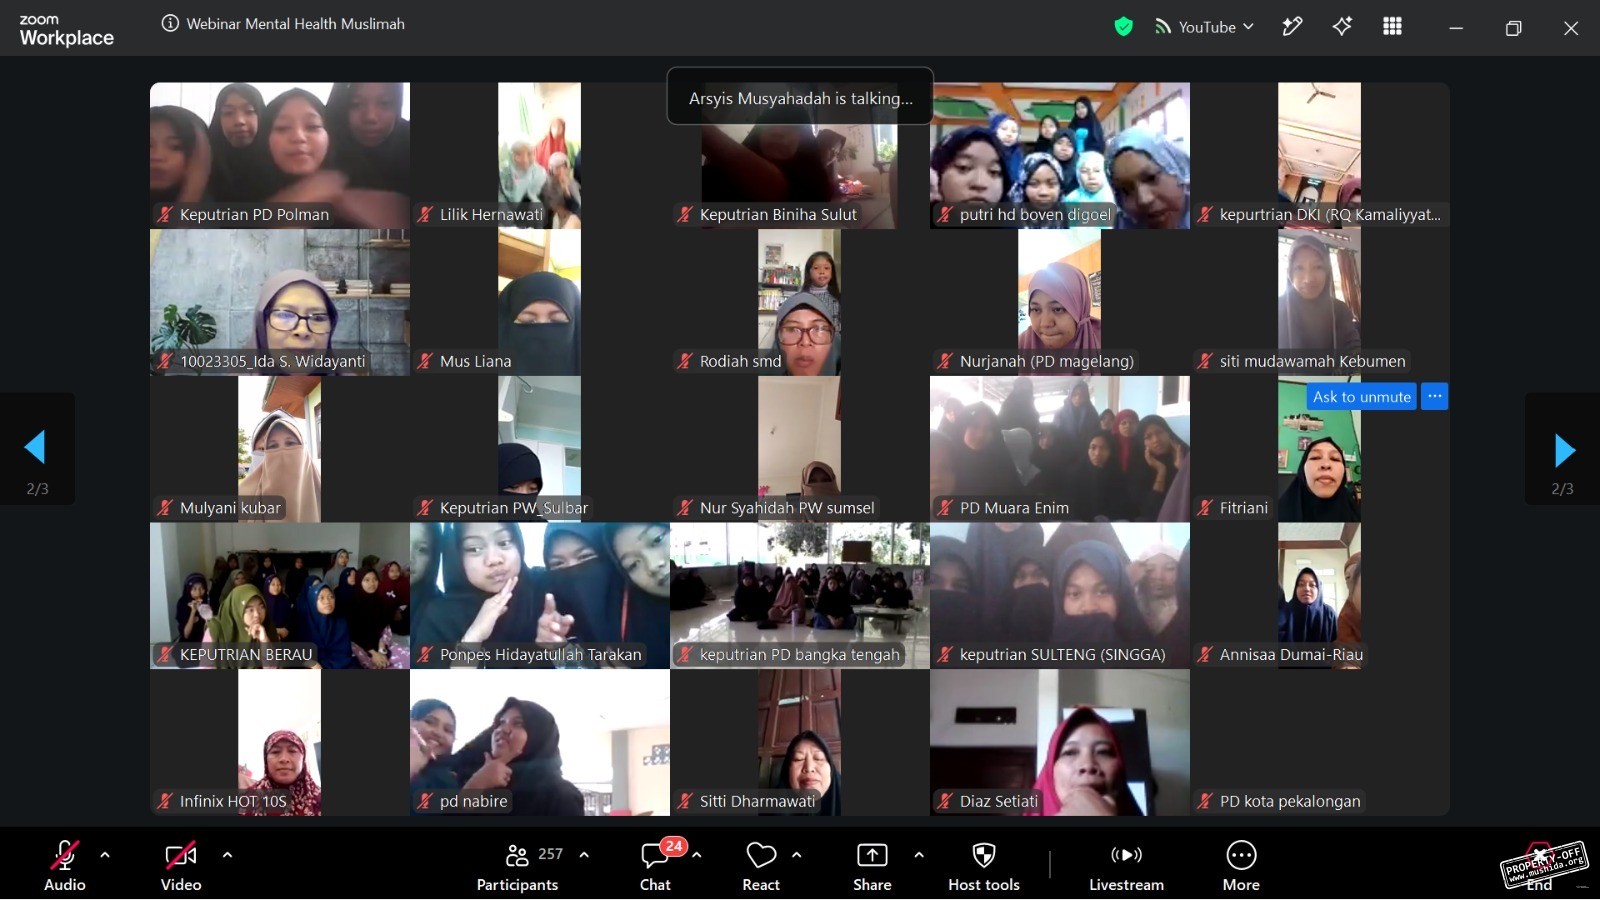Open the YouTube livestream dropdown
Viewport: 1600px width, 900px height.
(1204, 27)
